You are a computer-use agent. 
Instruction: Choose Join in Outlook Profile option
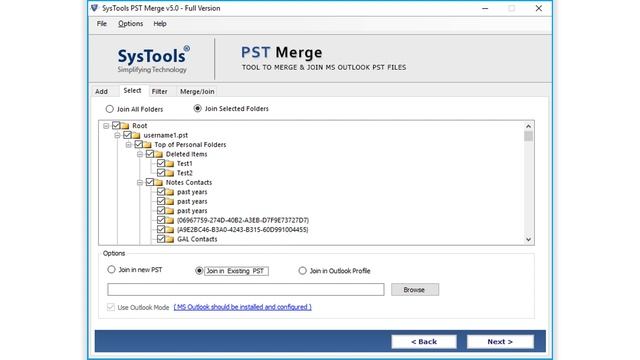tap(302, 271)
